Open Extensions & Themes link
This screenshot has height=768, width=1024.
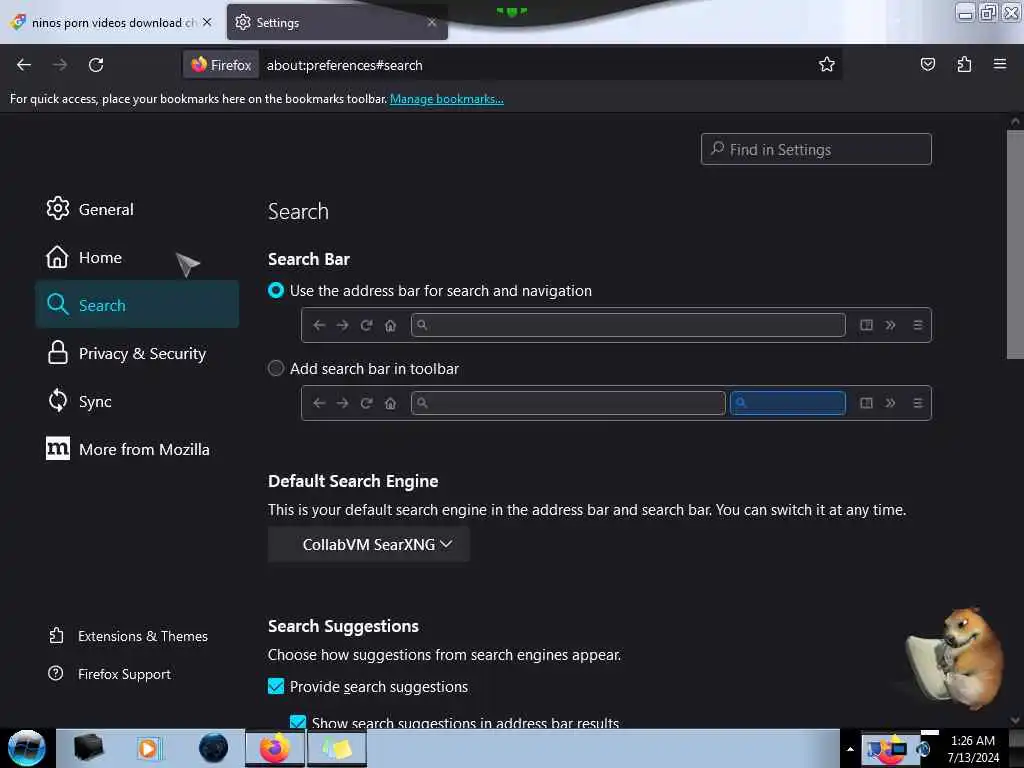pos(129,636)
